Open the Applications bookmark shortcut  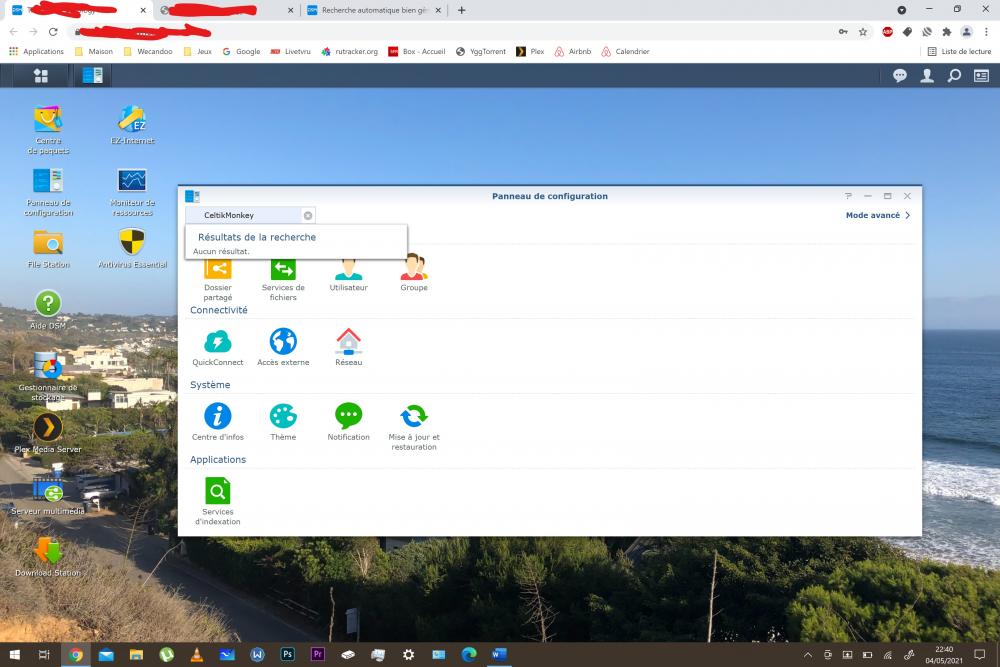click(36, 52)
